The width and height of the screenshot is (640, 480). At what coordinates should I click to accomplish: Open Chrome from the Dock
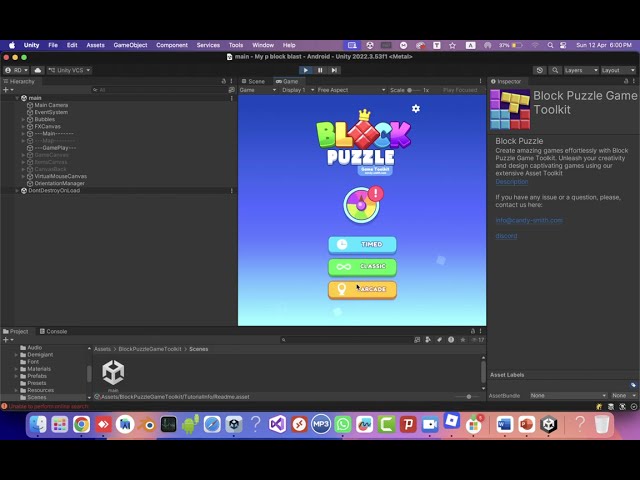[x=81, y=424]
